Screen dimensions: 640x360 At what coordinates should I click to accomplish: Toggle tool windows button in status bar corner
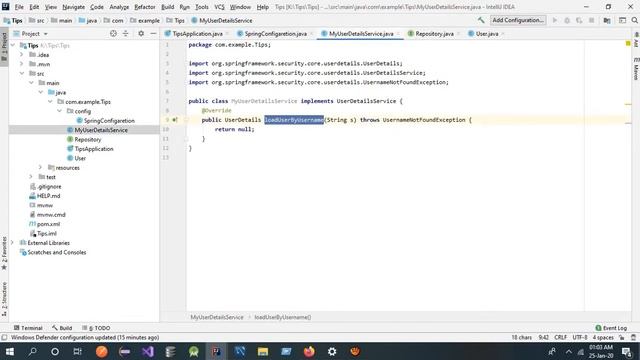click(x=4, y=337)
